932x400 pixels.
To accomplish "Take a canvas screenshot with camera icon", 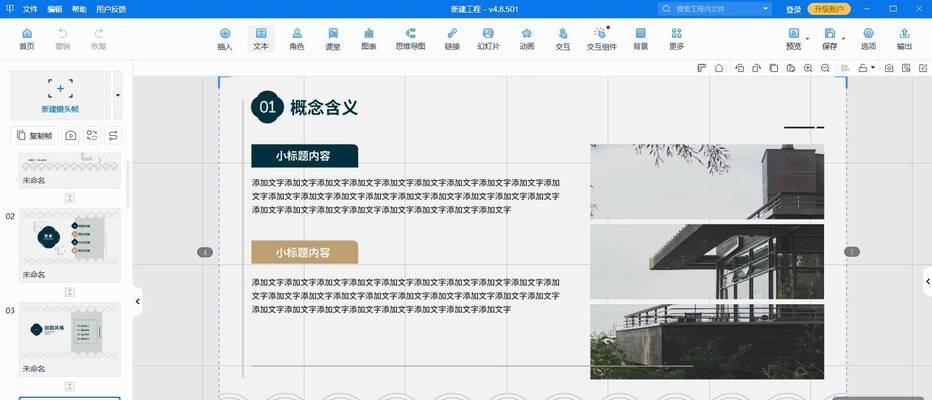I will click(x=889, y=68).
